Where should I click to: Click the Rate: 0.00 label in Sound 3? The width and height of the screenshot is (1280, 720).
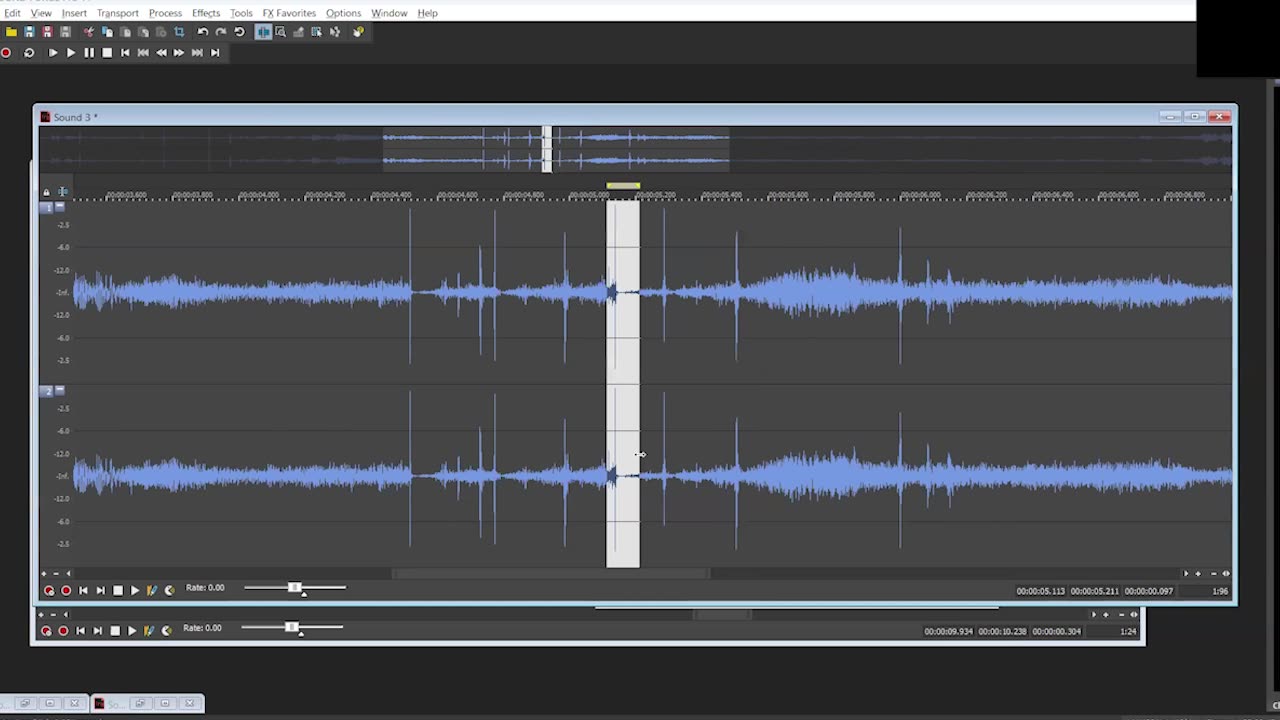click(205, 588)
